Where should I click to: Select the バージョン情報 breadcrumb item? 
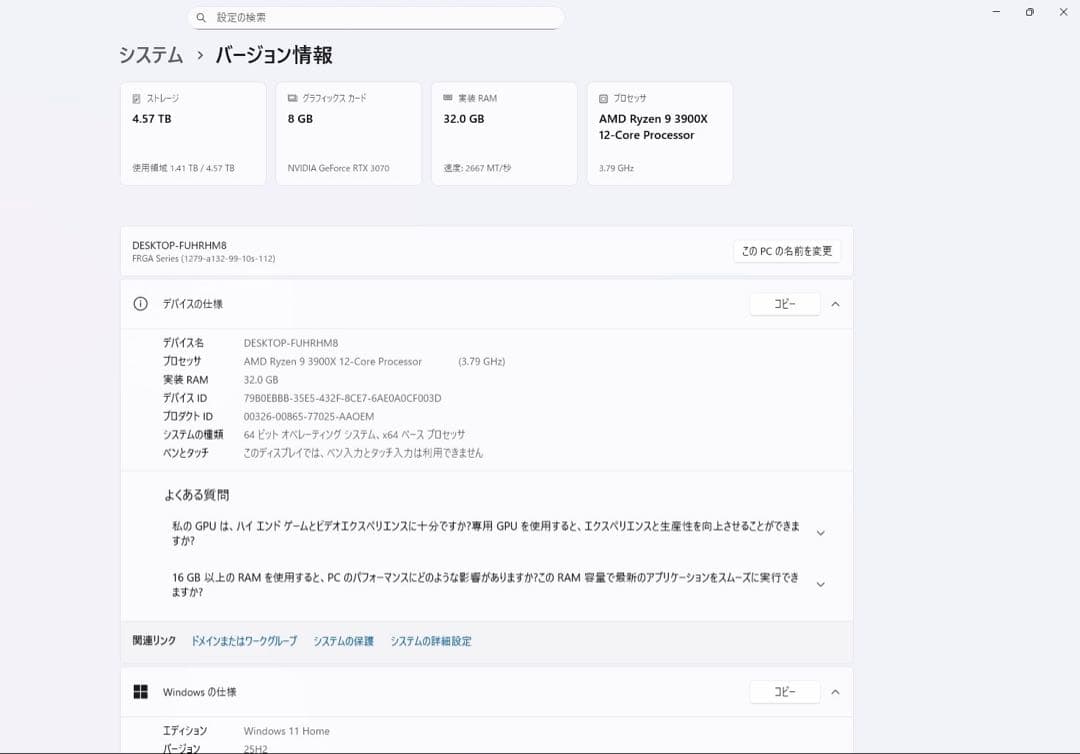(275, 55)
